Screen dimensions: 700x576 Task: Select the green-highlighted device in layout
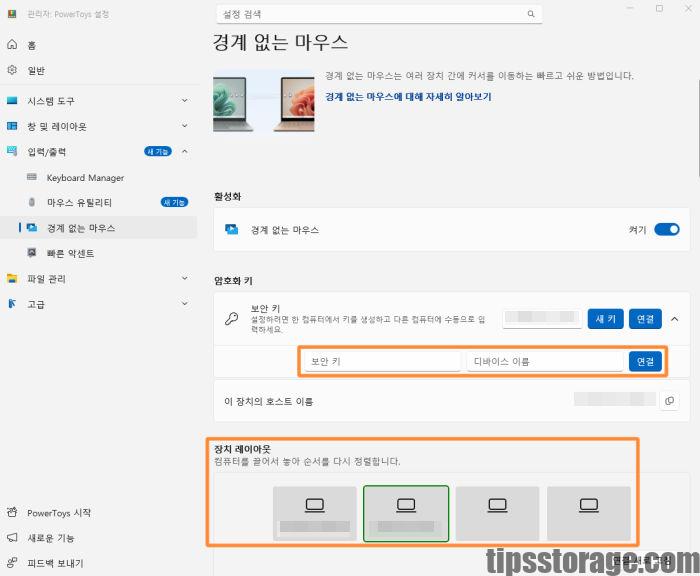coord(406,513)
